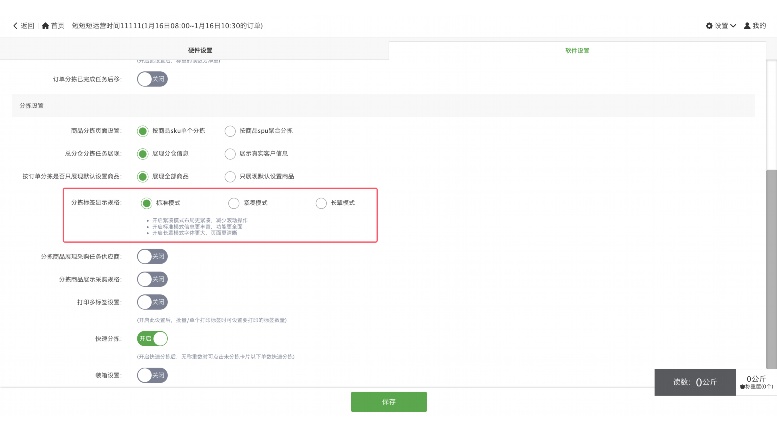Switch to the 硬件设置 tab
Image resolution: width=777 pixels, height=431 pixels.
click(x=200, y=51)
